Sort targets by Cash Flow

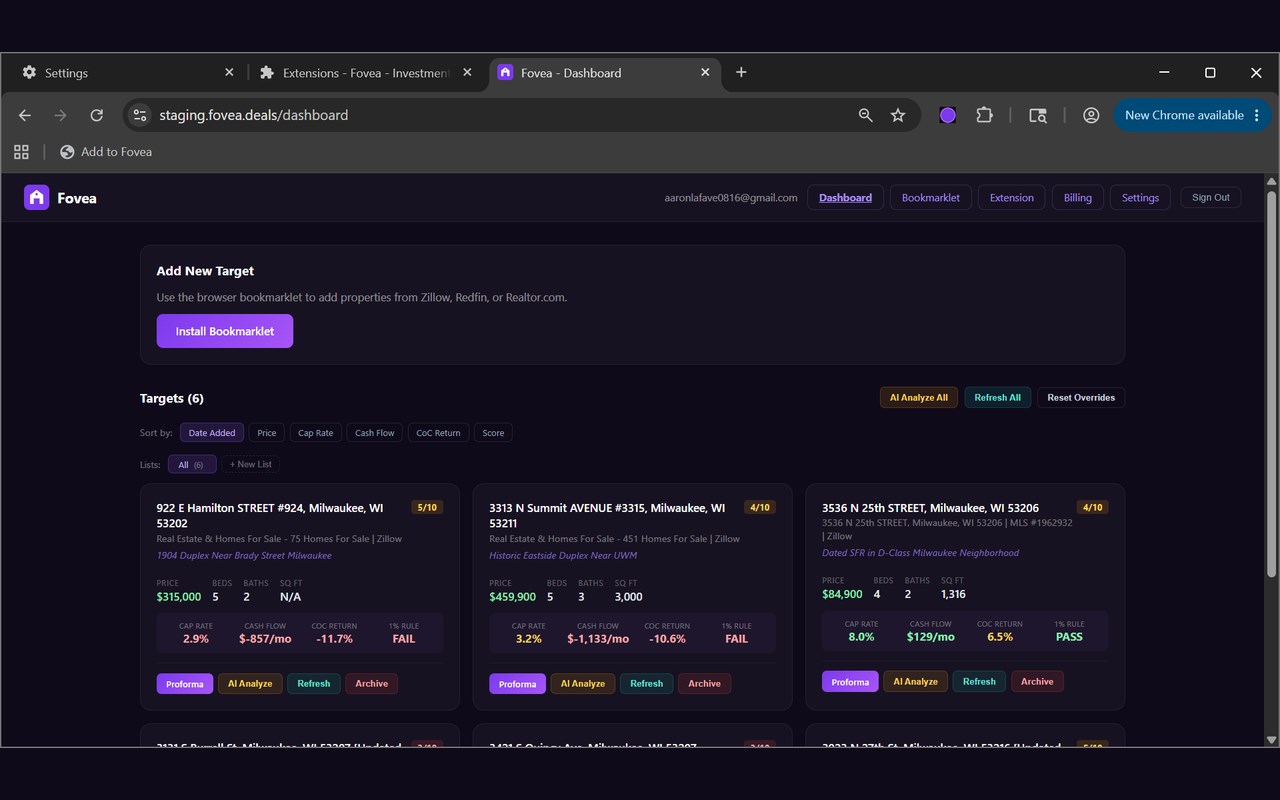375,433
